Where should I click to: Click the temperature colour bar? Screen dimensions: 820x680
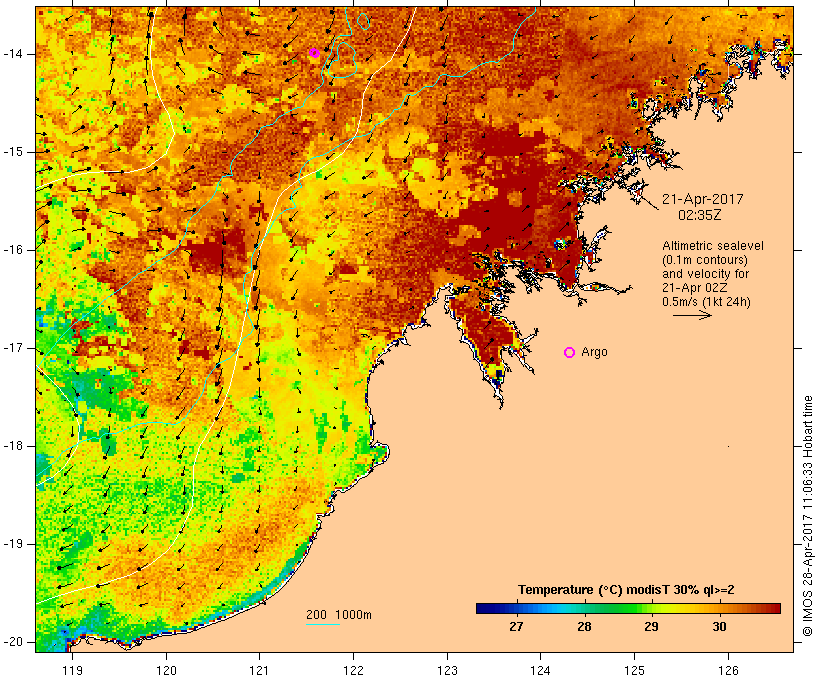(x=628, y=608)
